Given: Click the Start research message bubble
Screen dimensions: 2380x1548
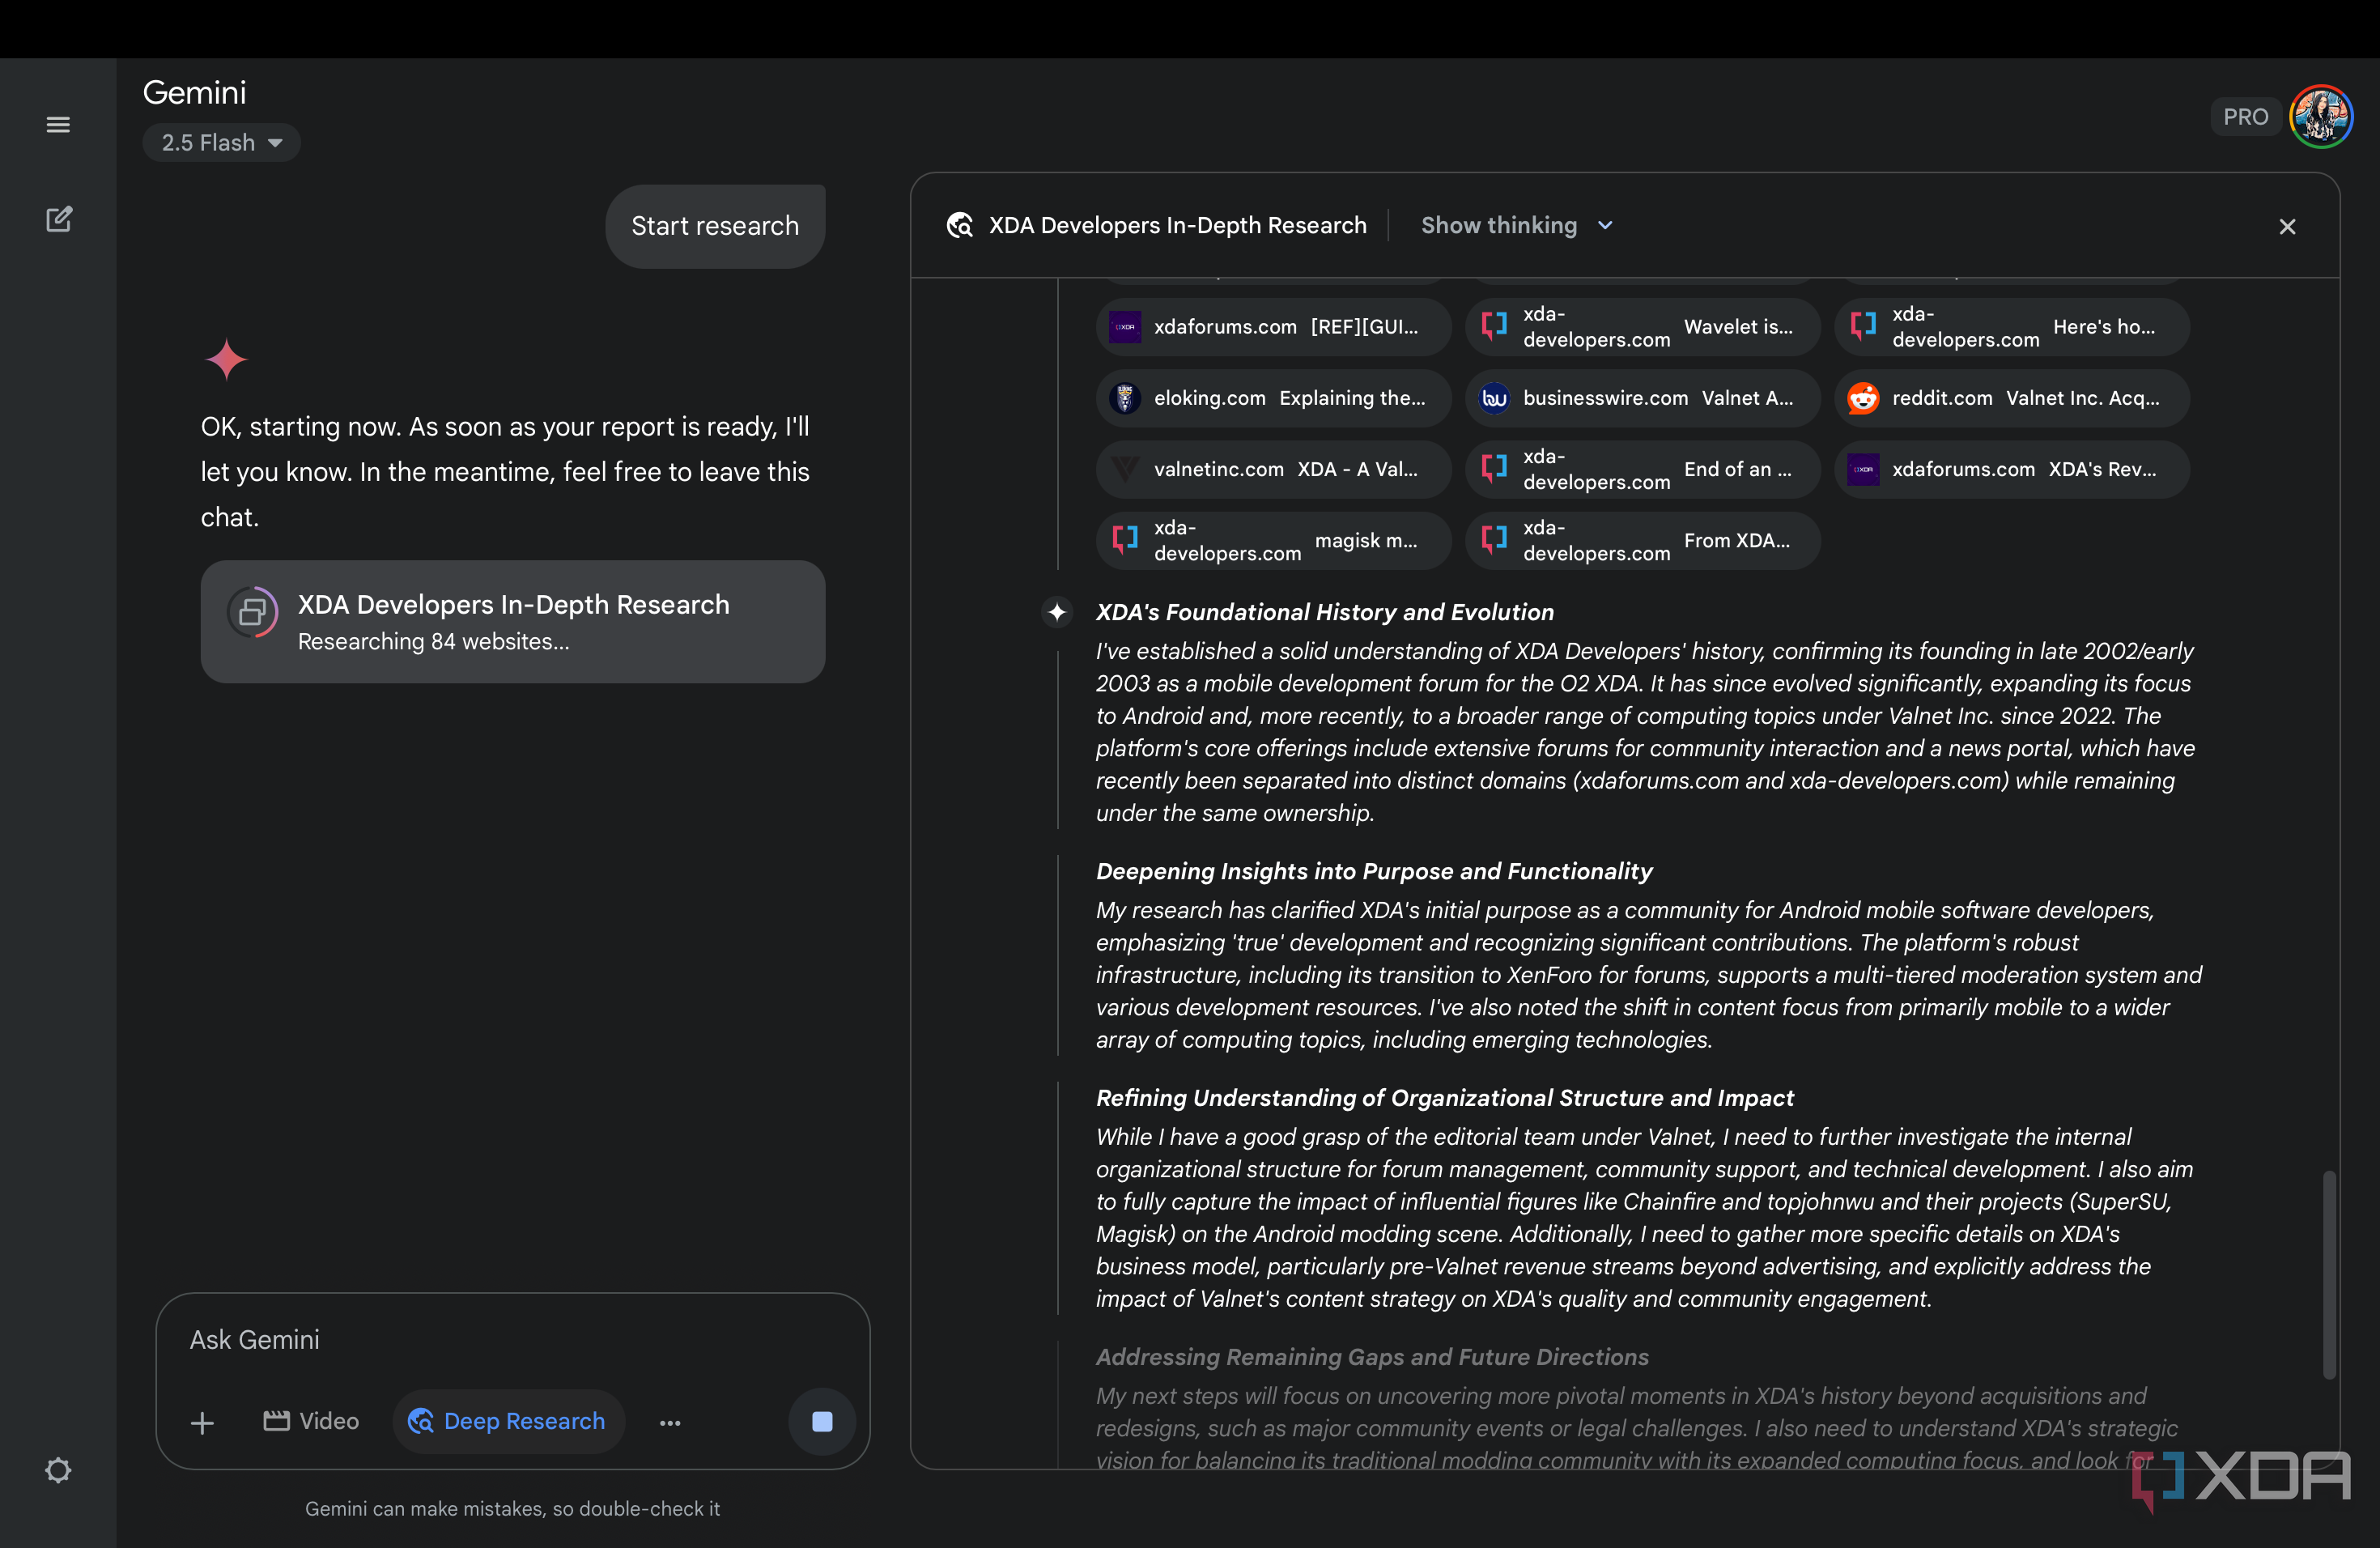Looking at the screenshot, I should (x=715, y=226).
